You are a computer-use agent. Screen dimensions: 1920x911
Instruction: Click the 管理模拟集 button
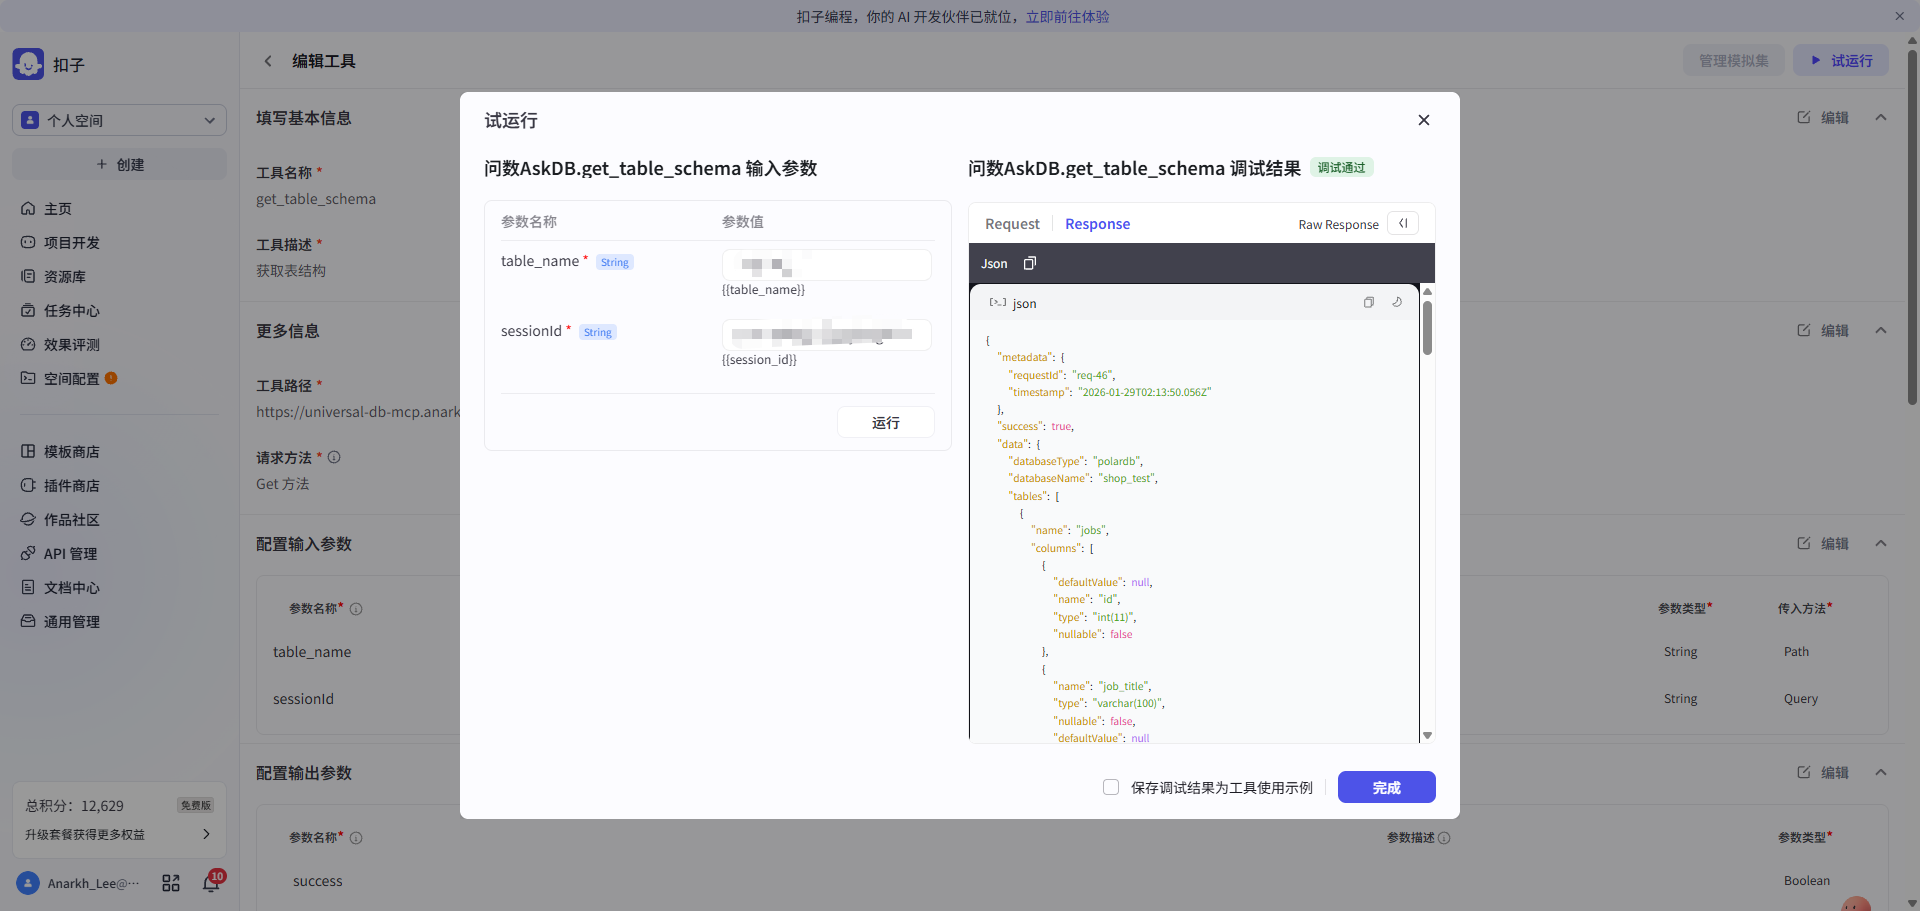1733,61
